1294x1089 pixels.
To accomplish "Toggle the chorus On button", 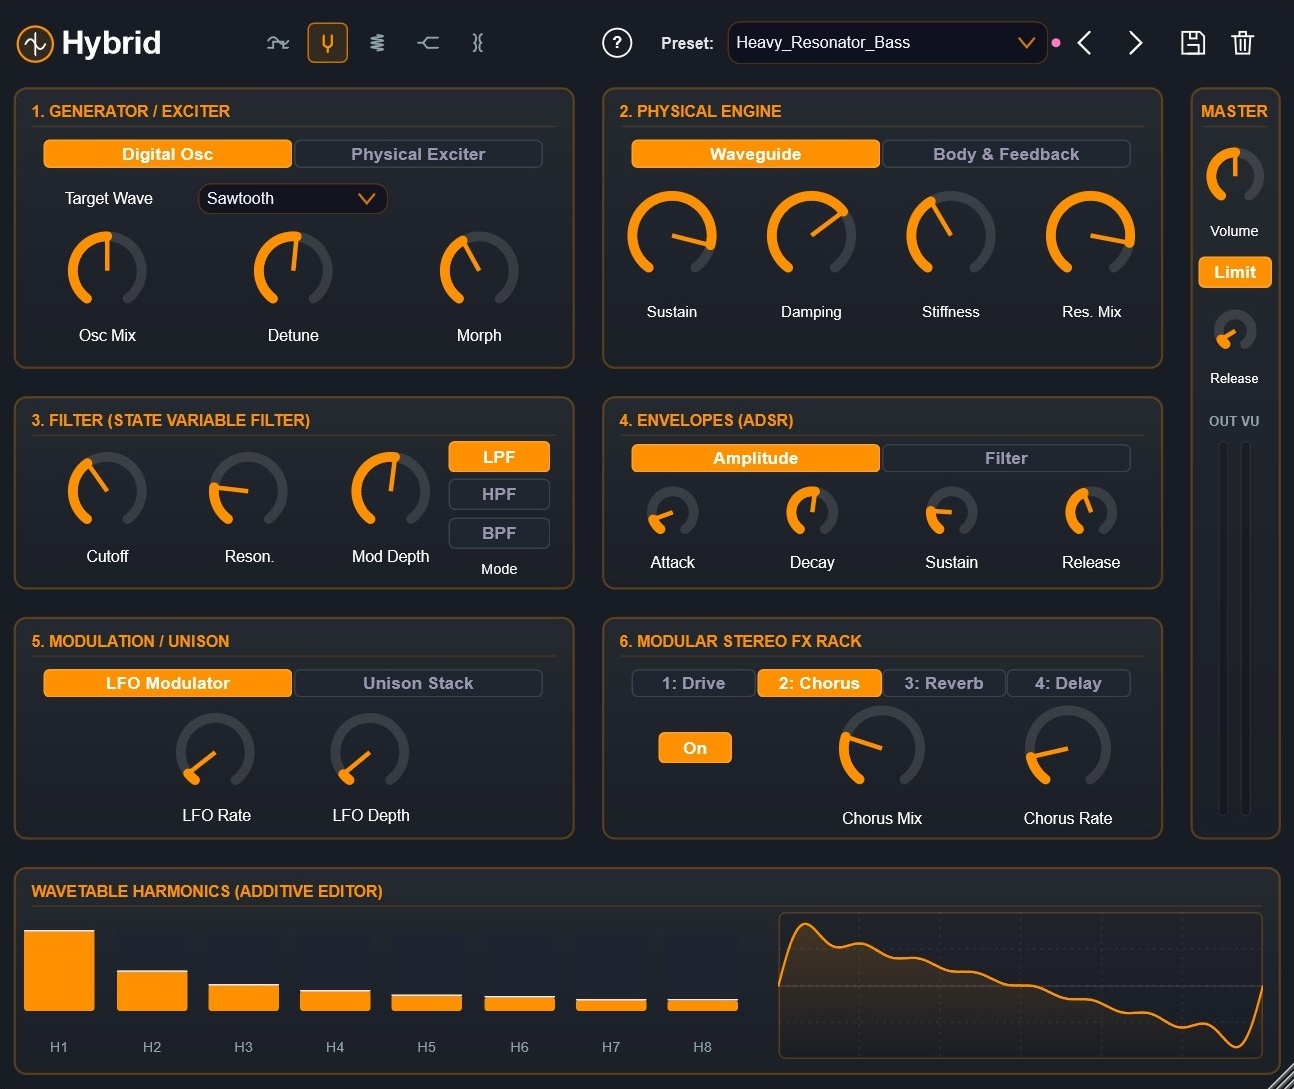I will (x=695, y=748).
